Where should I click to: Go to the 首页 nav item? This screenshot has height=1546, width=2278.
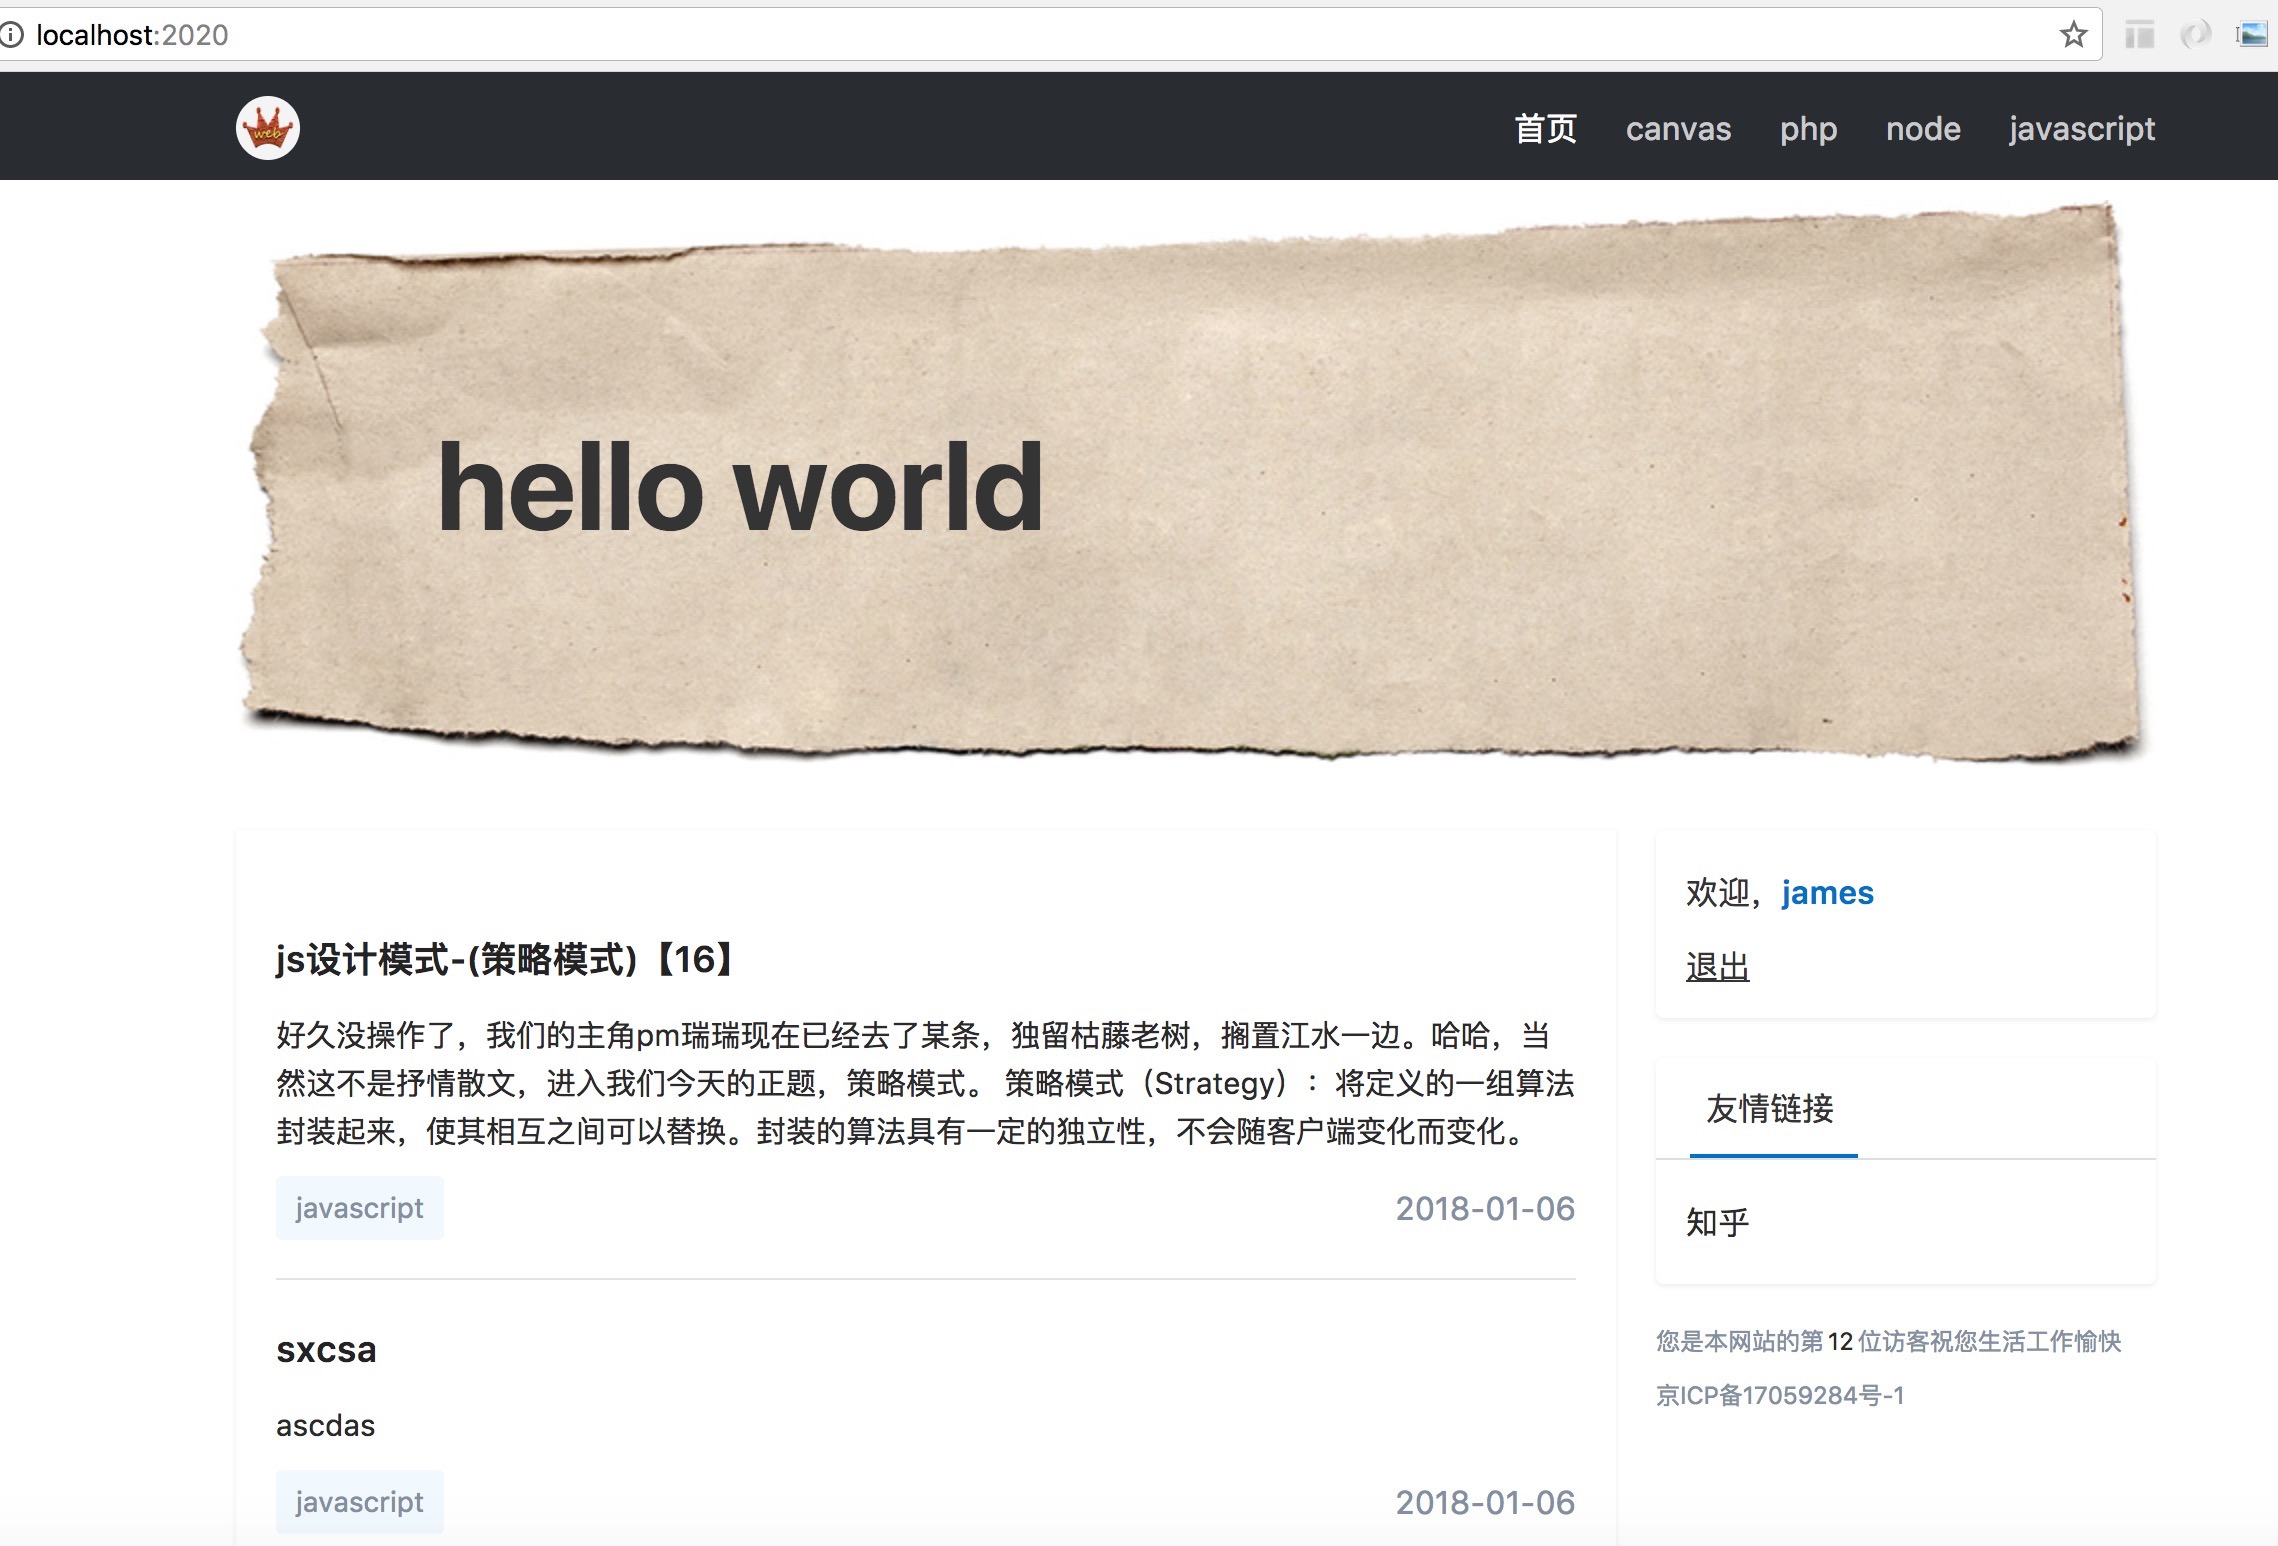[1545, 129]
